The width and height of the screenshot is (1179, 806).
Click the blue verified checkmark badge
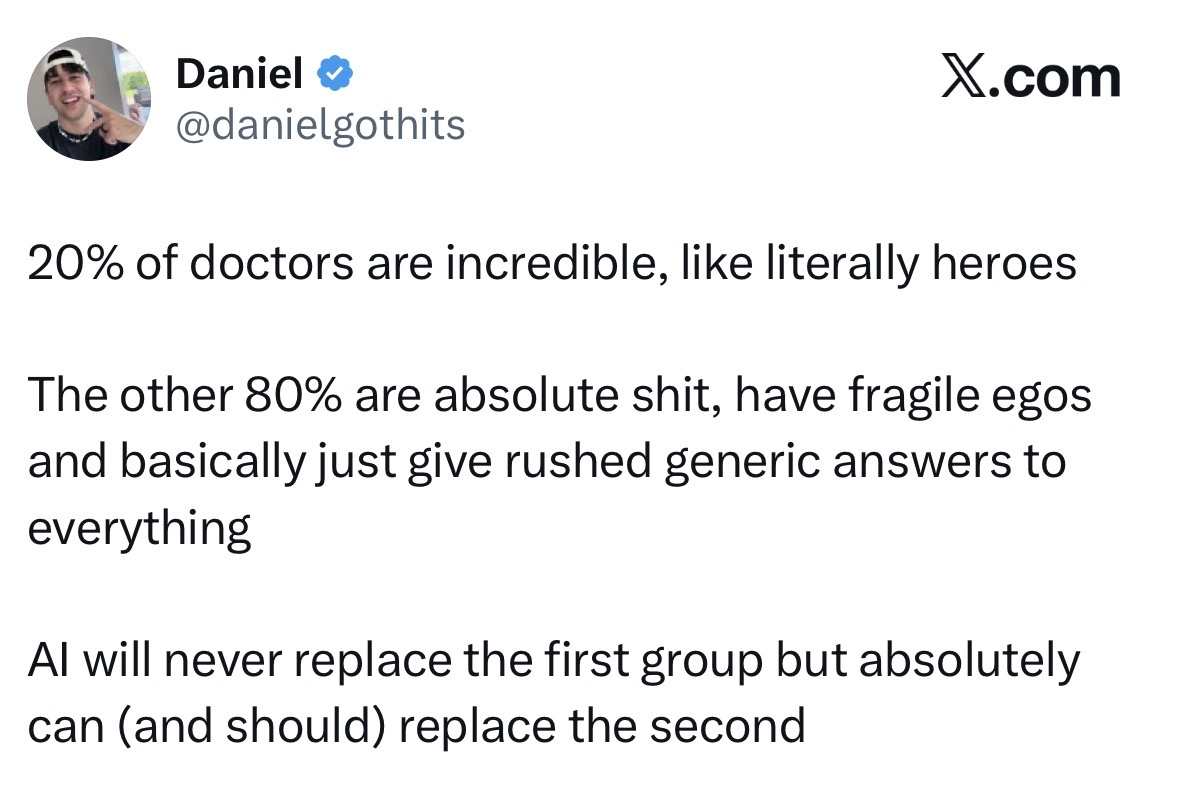tap(333, 72)
